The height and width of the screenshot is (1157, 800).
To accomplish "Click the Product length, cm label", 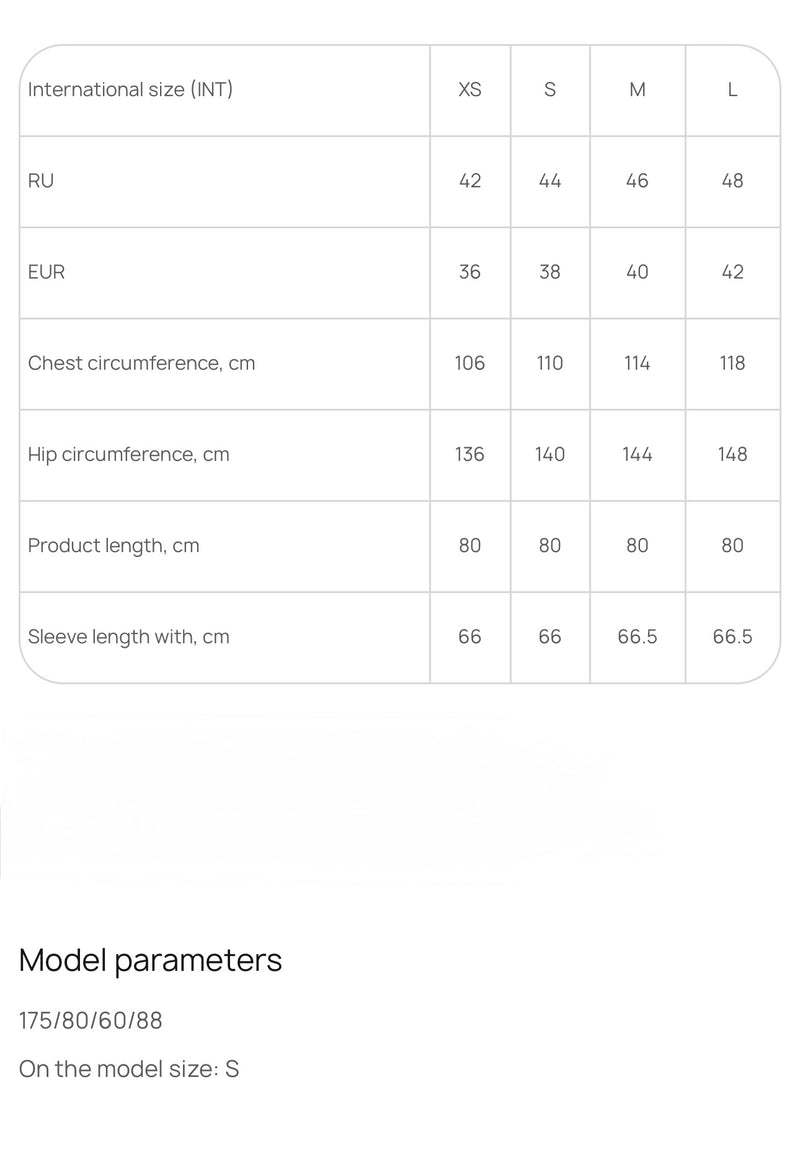I will [x=113, y=545].
